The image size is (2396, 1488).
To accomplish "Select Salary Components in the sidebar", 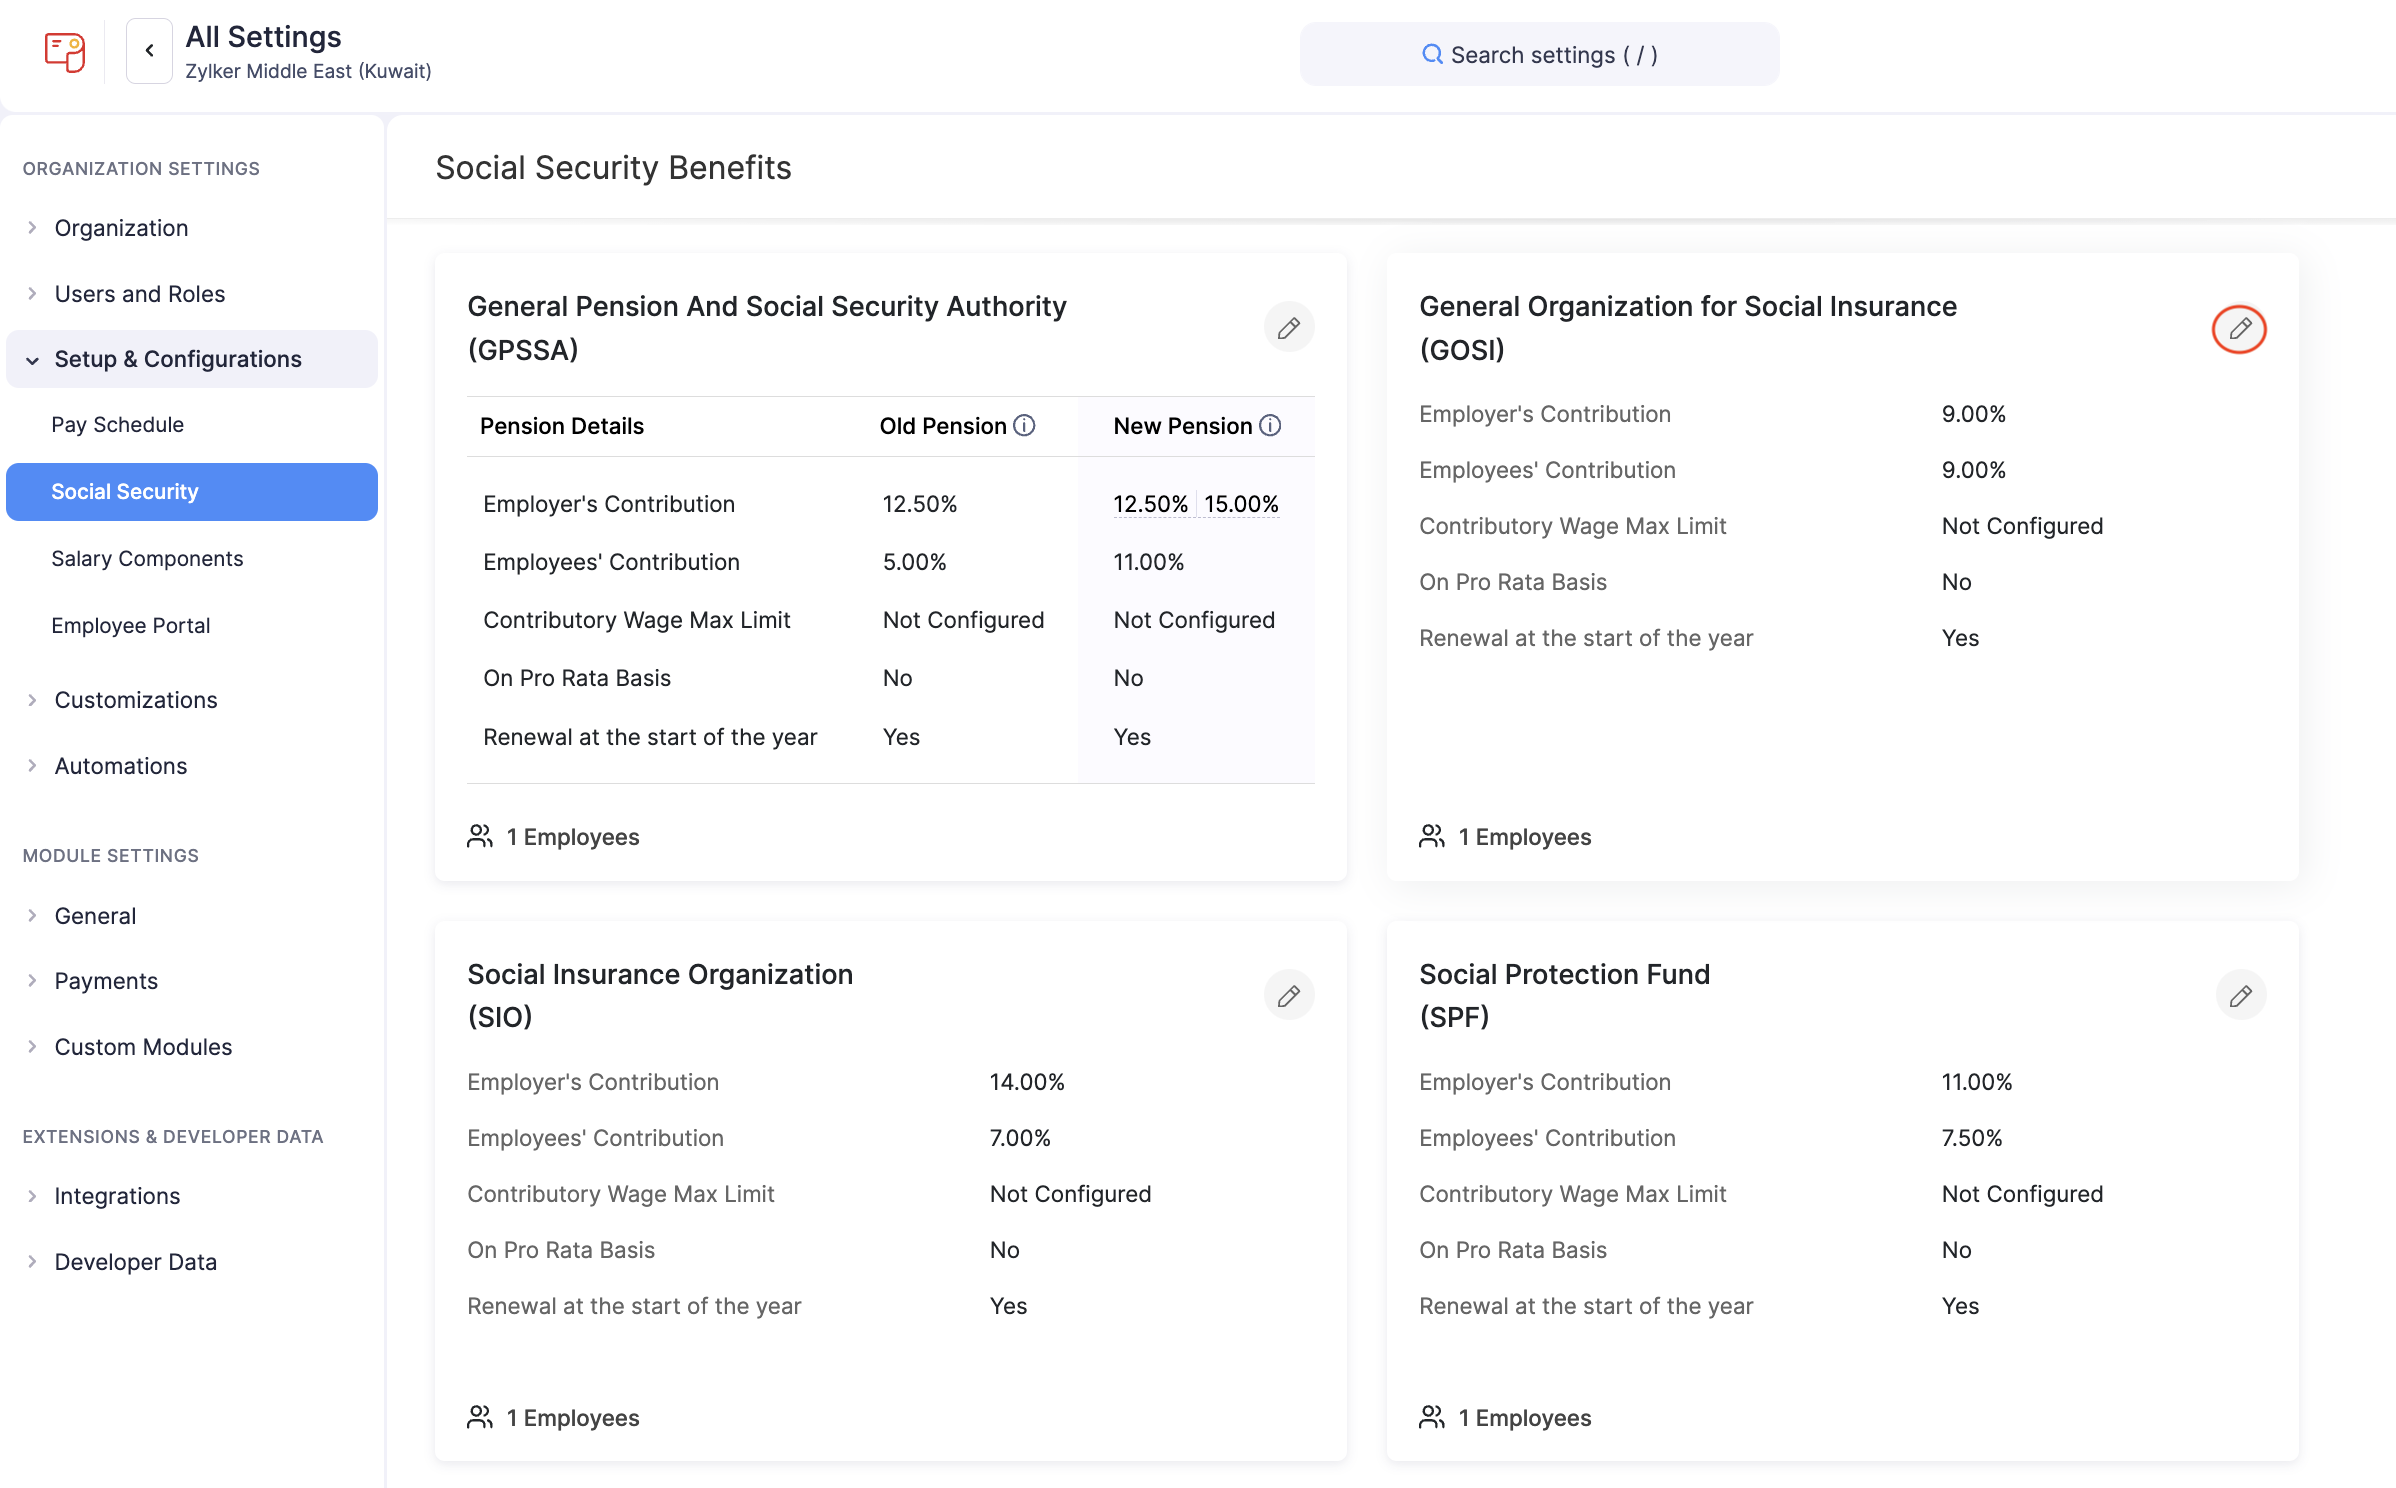I will click(147, 558).
